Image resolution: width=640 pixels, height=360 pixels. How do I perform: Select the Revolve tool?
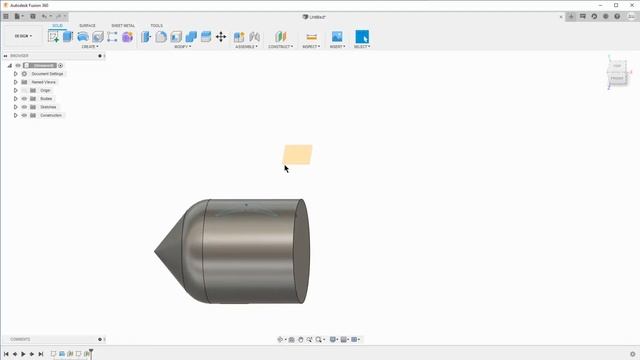coord(83,37)
